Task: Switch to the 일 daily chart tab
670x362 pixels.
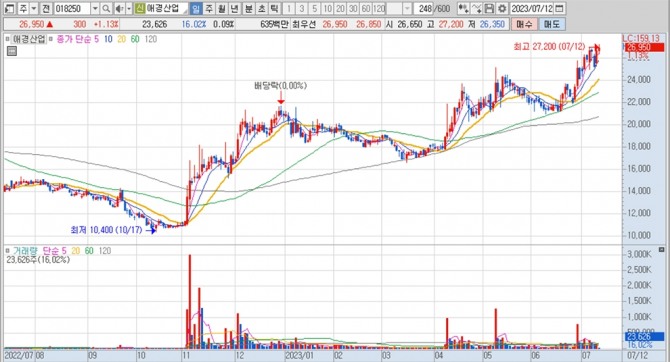Action: click(x=195, y=8)
